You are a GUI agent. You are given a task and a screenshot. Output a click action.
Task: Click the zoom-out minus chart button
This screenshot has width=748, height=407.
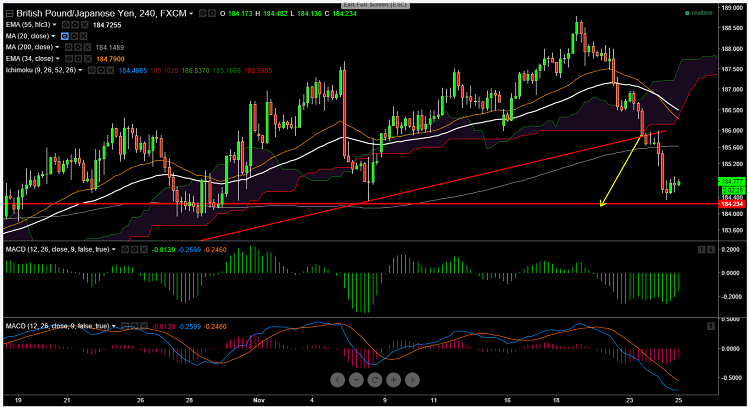pos(356,380)
